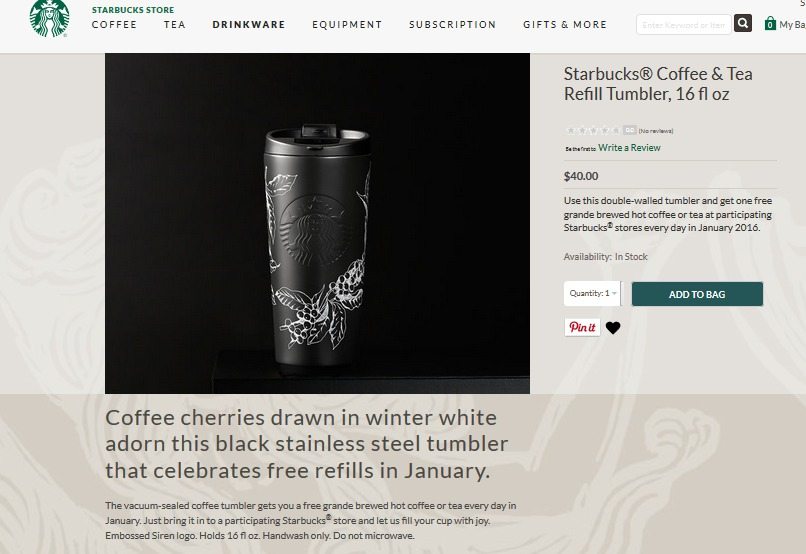Open the Tea menu
Image resolution: width=806 pixels, height=554 pixels.
[175, 25]
